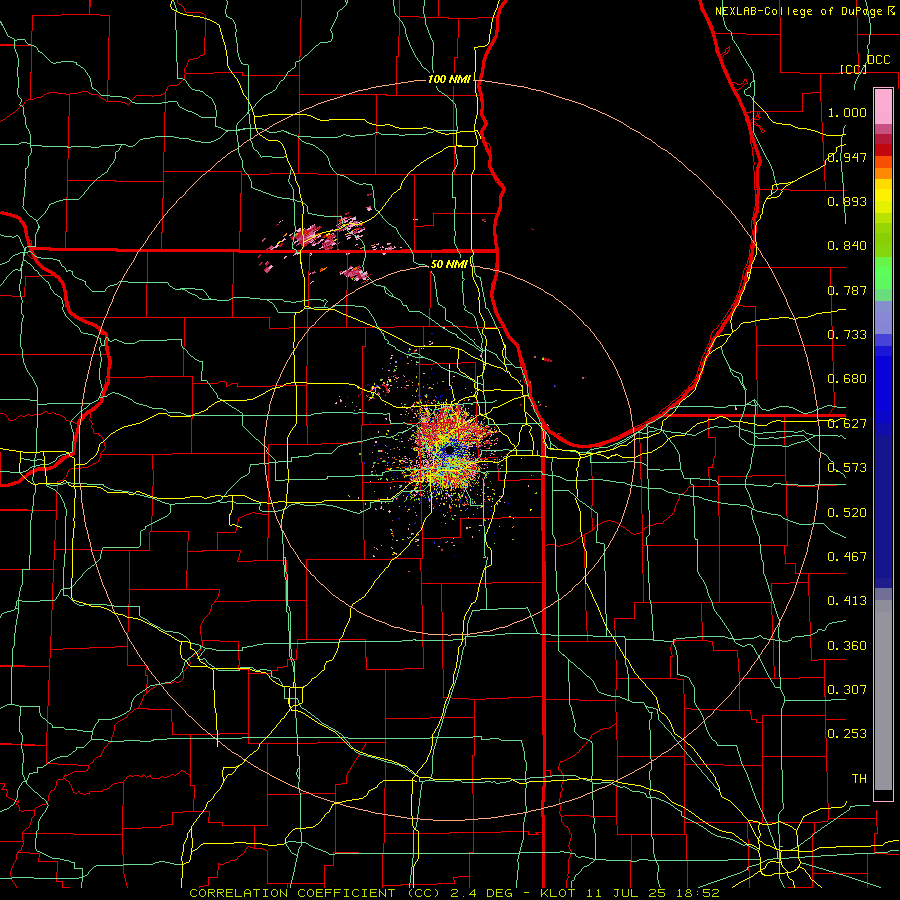Select the 0.947 scale value
900x900 pixels.
[847, 157]
